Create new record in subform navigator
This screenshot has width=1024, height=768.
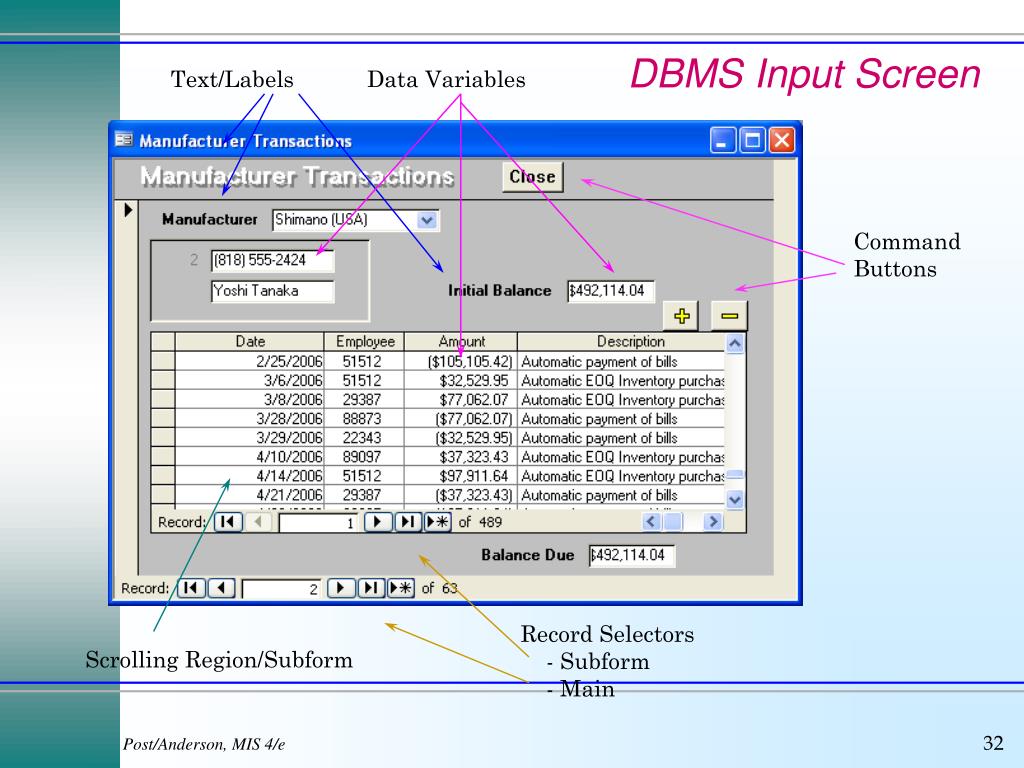(x=438, y=522)
